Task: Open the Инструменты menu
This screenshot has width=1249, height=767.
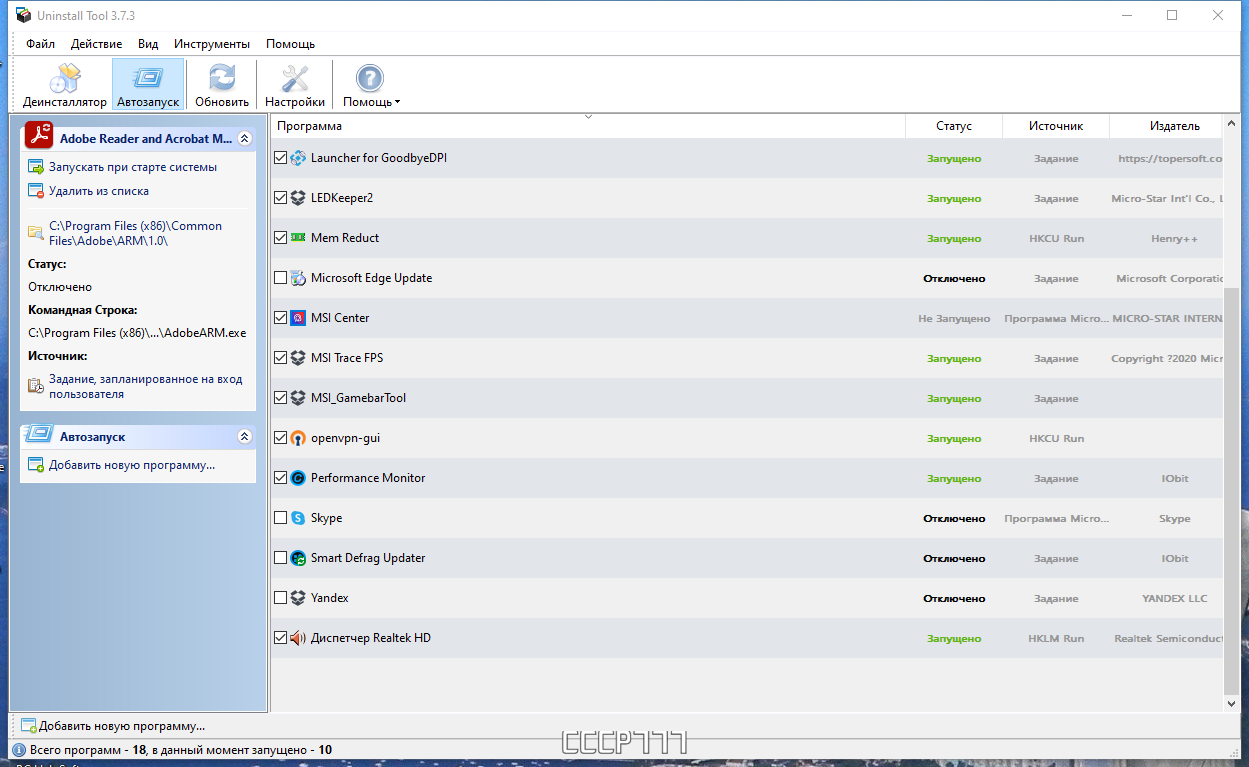Action: pos(212,44)
